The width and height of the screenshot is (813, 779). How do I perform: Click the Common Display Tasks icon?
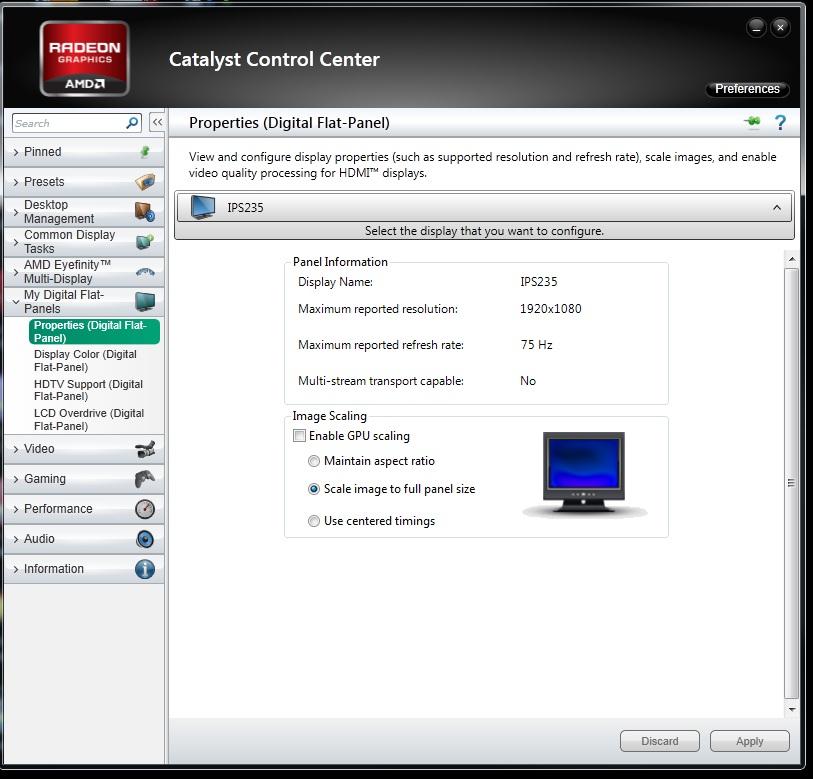click(145, 242)
